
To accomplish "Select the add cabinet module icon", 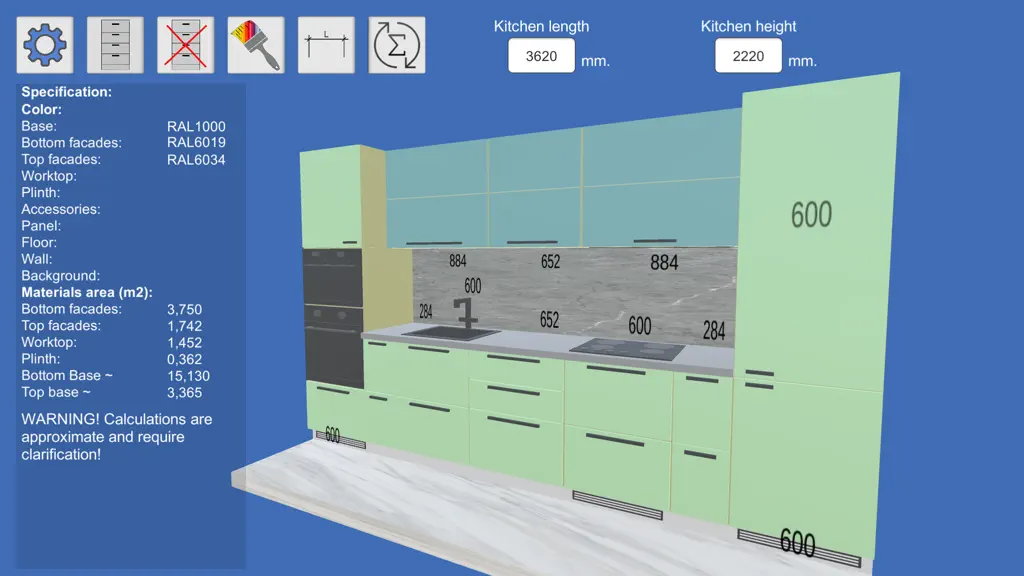I will pos(115,45).
